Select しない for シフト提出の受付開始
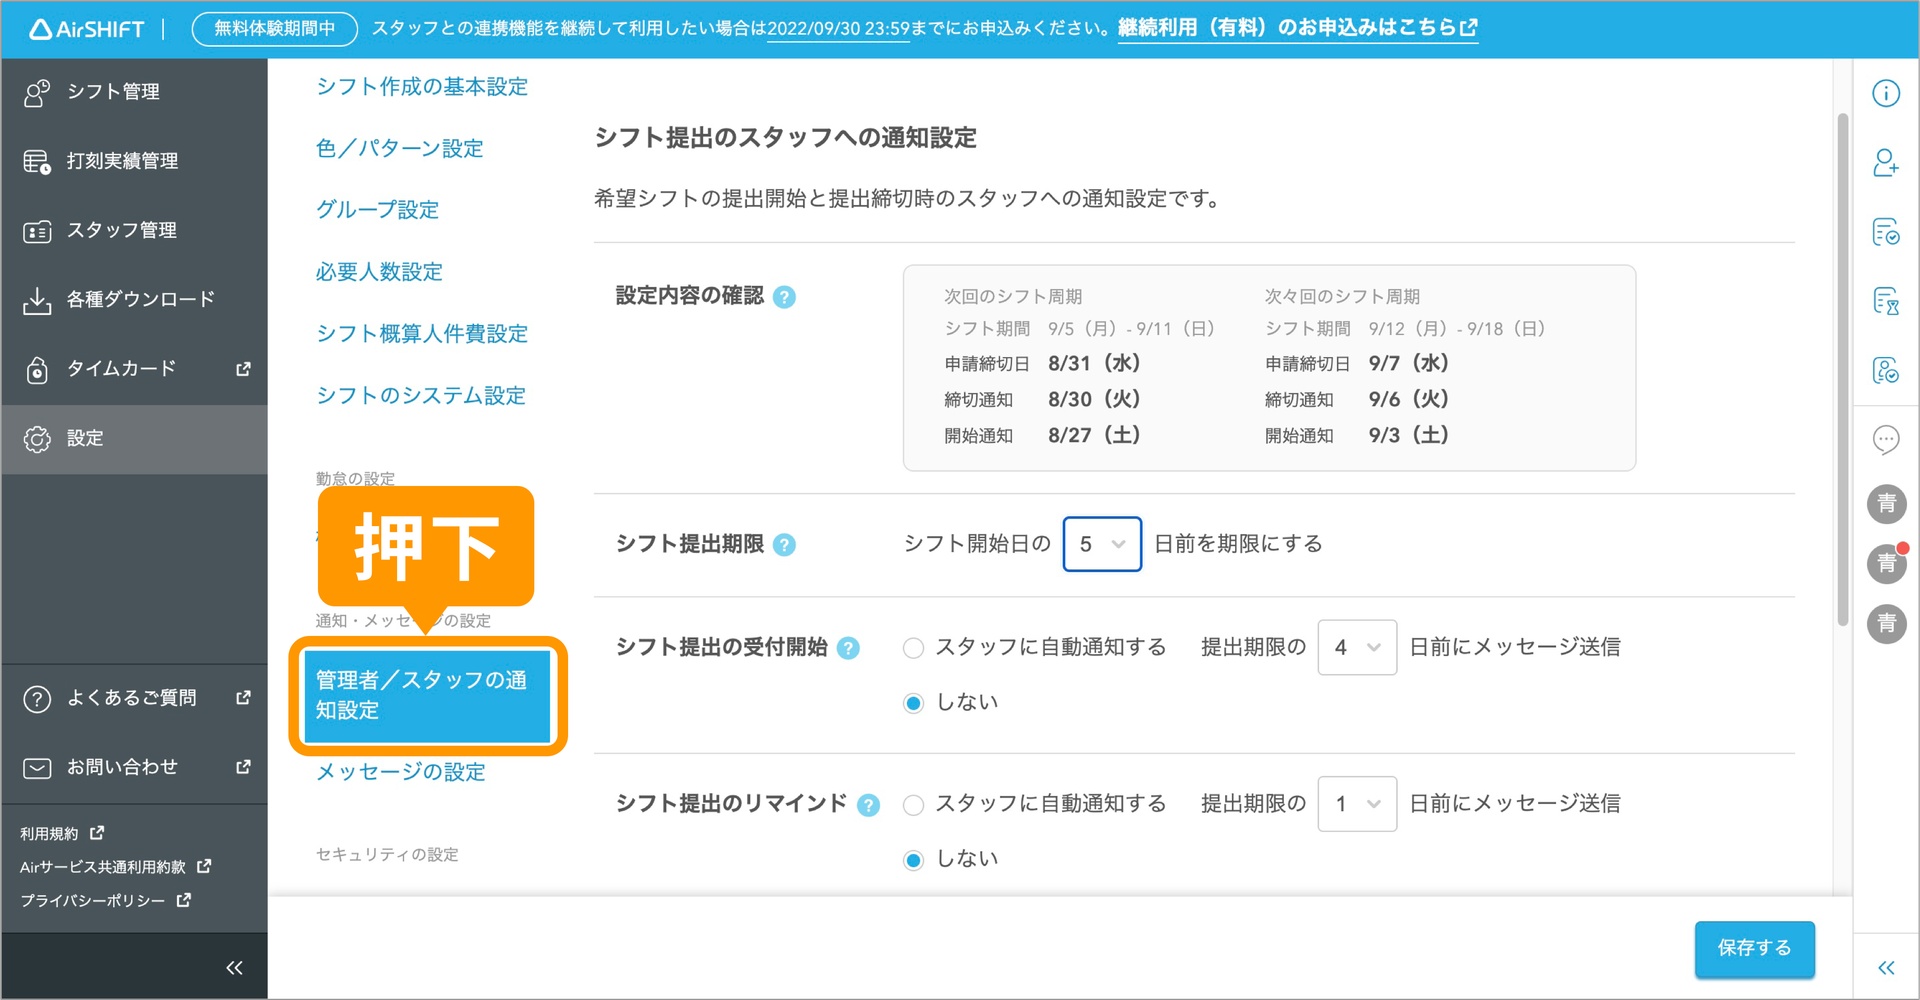The image size is (1920, 1000). pos(913,702)
